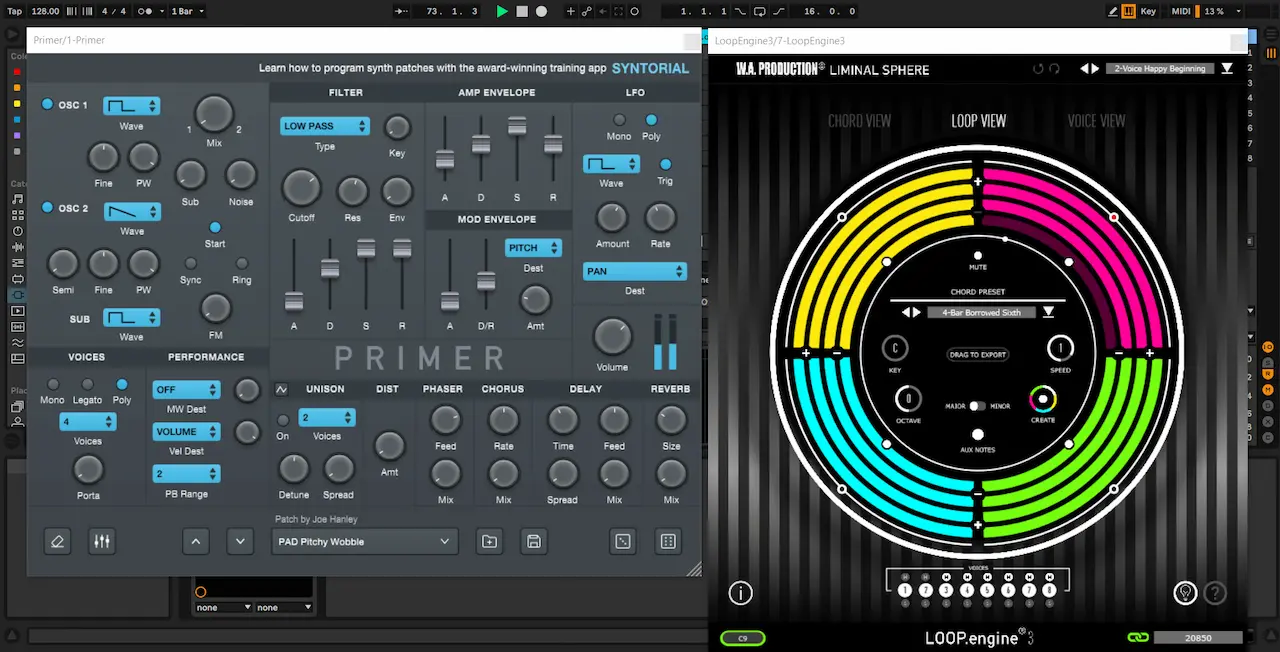
Task: Click the Tap tempo button
Action: click(x=15, y=11)
